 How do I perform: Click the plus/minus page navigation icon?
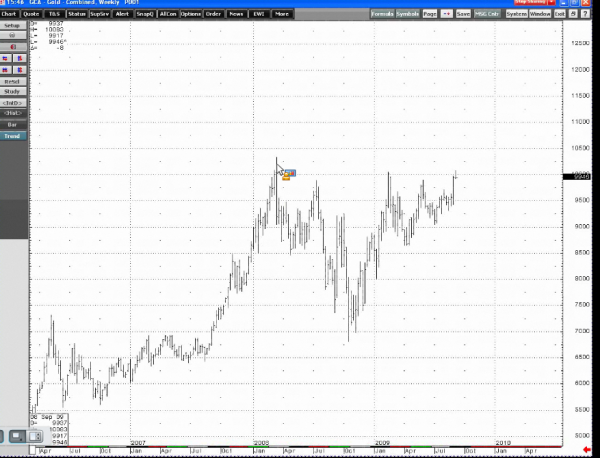click(446, 15)
